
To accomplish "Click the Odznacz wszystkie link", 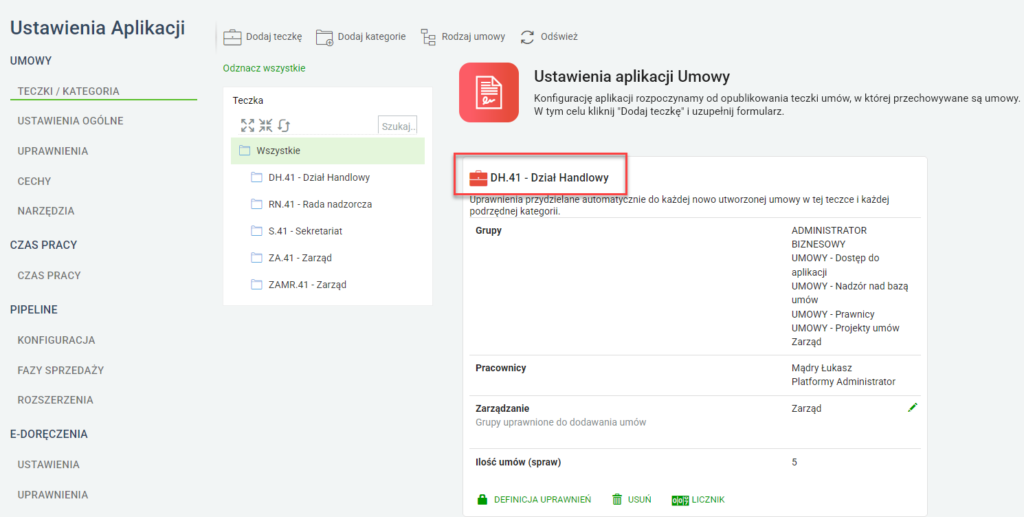I will click(264, 68).
